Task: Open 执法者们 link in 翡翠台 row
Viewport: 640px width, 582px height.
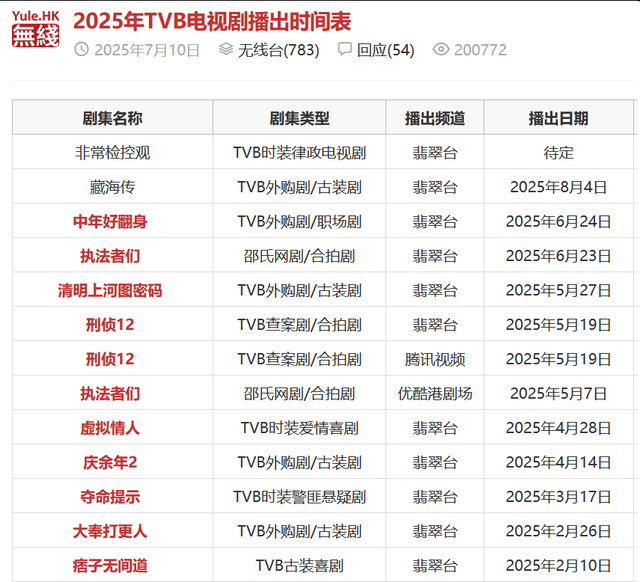Action: pyautogui.click(x=110, y=256)
